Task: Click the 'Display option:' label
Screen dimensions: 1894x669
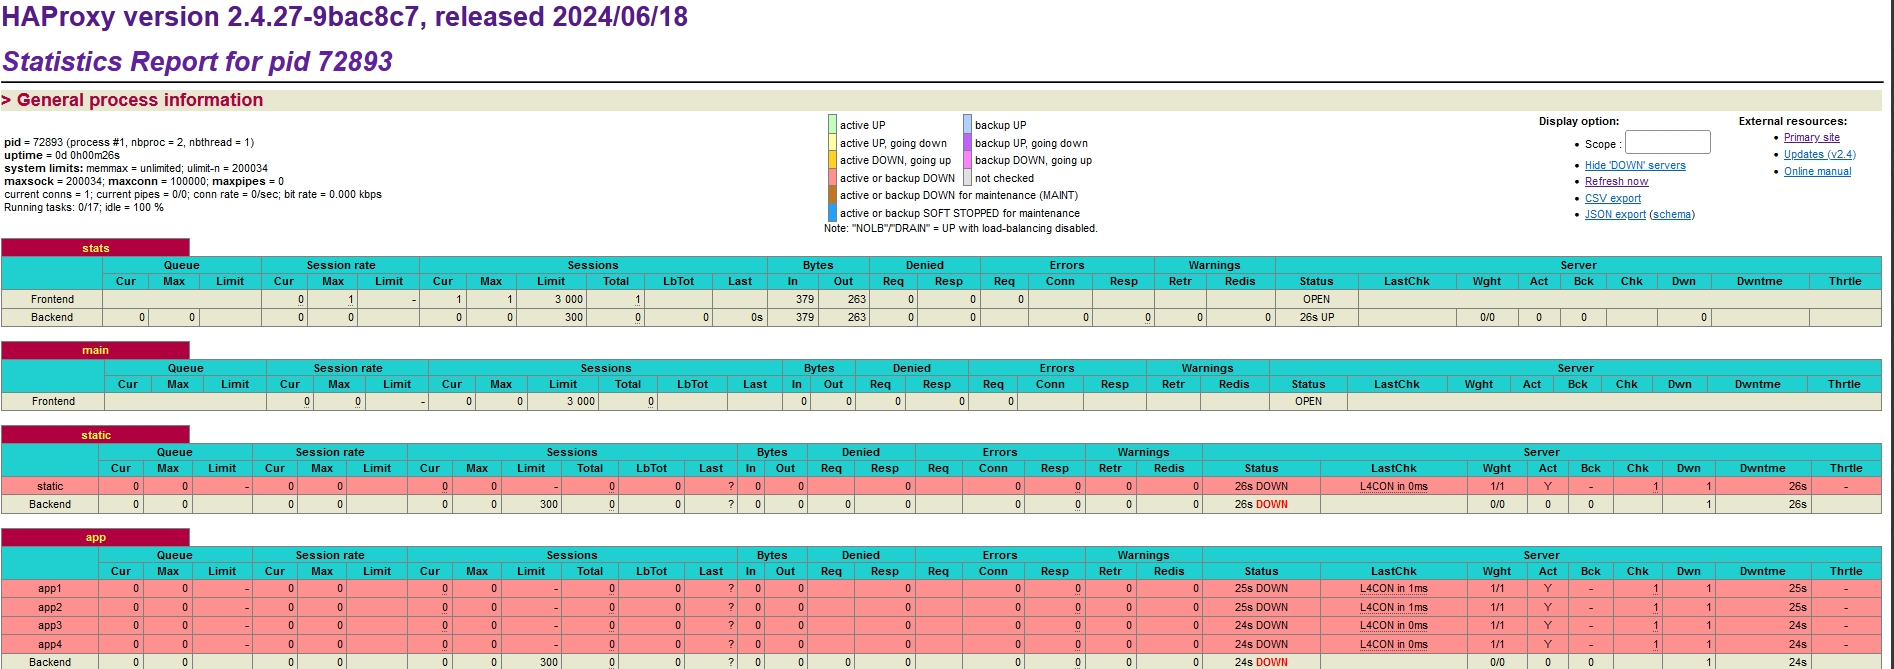Action: pos(1579,121)
